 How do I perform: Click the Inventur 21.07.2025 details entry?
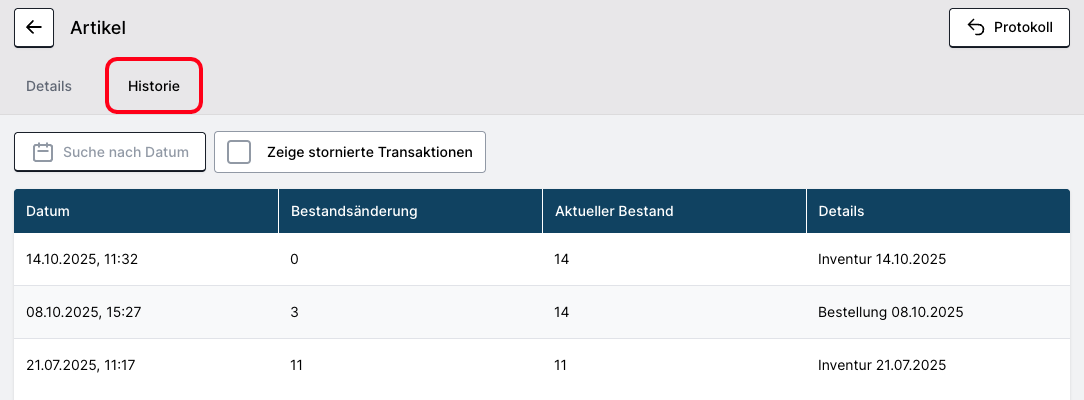882,365
